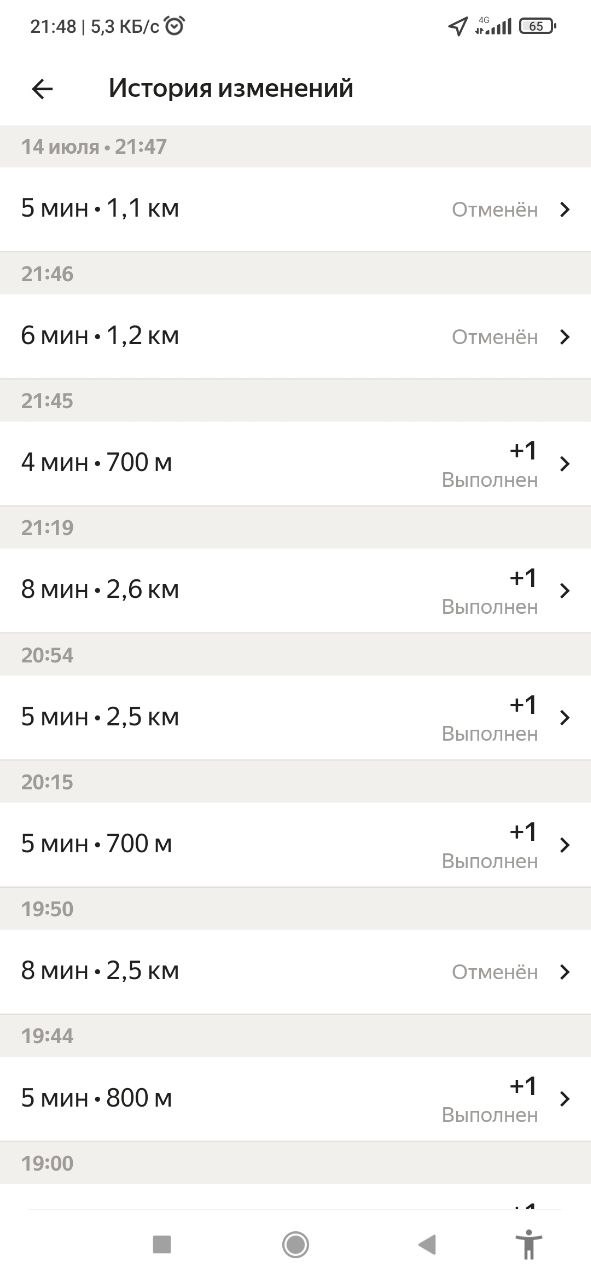Expand the 6 мин 1,2 км chevron

tap(565, 337)
